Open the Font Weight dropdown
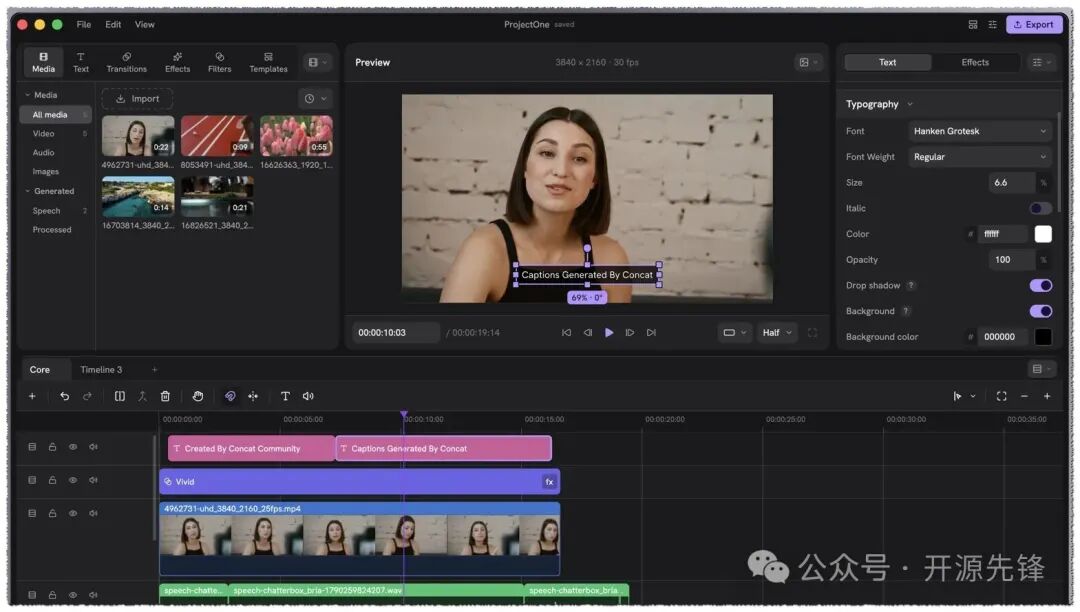Image resolution: width=1080 pixels, height=612 pixels. tap(980, 157)
